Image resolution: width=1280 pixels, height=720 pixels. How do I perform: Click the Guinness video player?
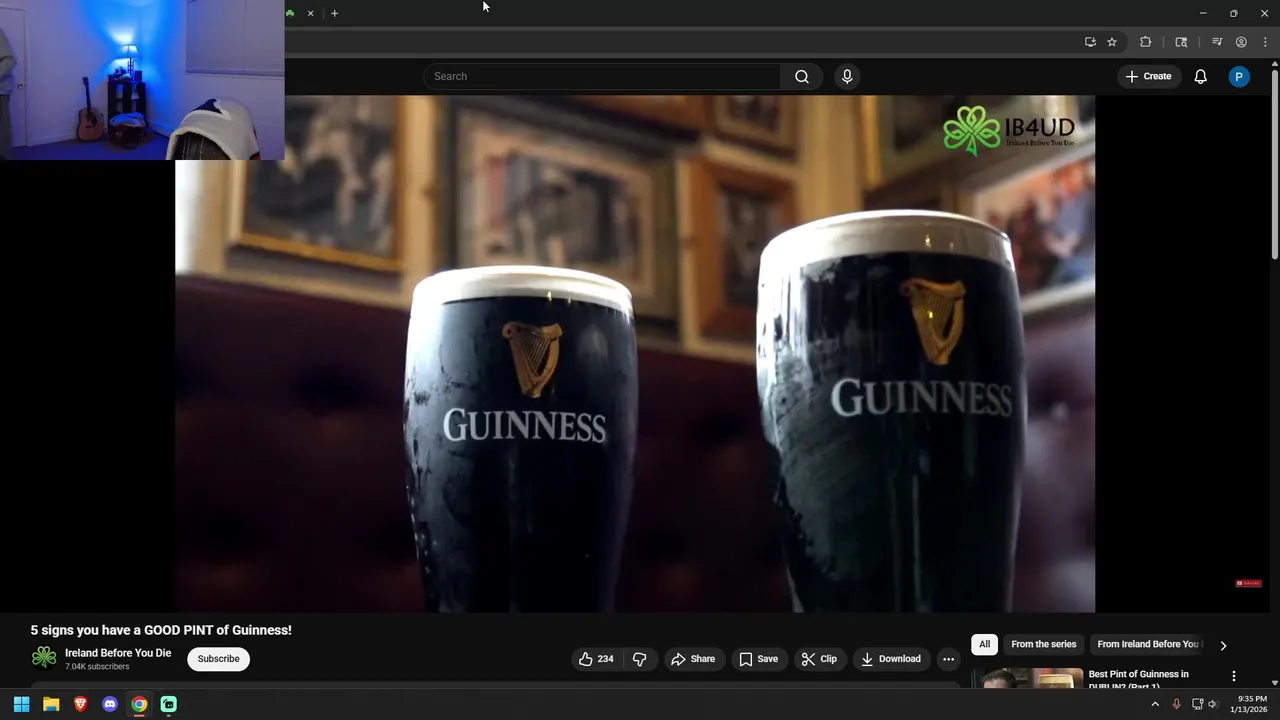point(635,354)
